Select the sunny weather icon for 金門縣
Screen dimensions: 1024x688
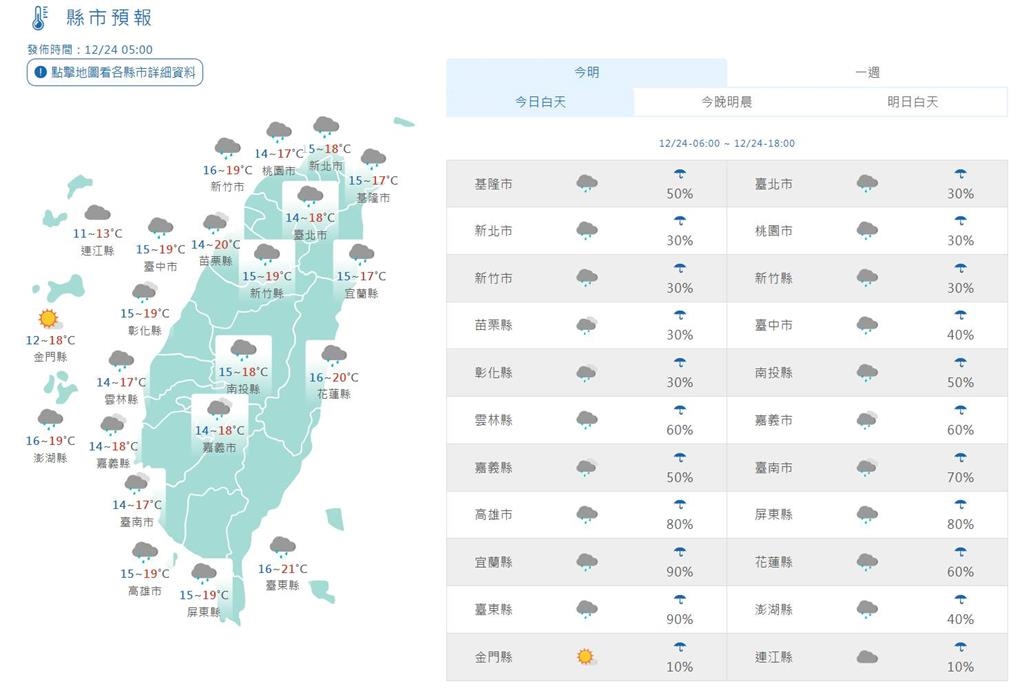click(x=585, y=657)
